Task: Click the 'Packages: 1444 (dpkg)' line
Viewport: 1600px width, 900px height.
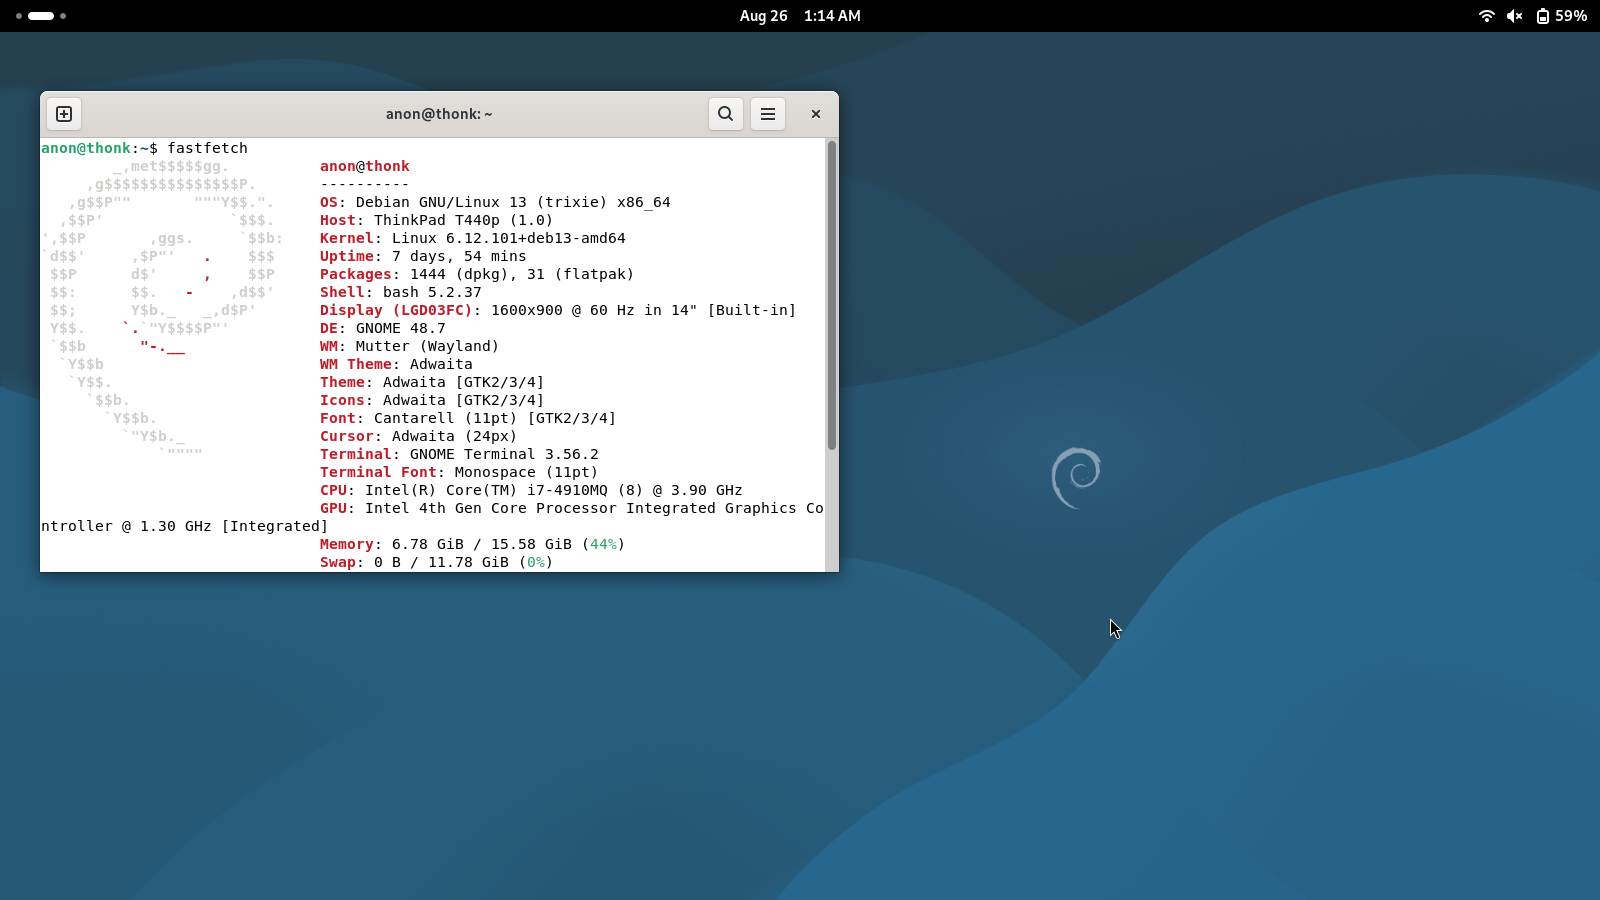Action: (x=477, y=274)
